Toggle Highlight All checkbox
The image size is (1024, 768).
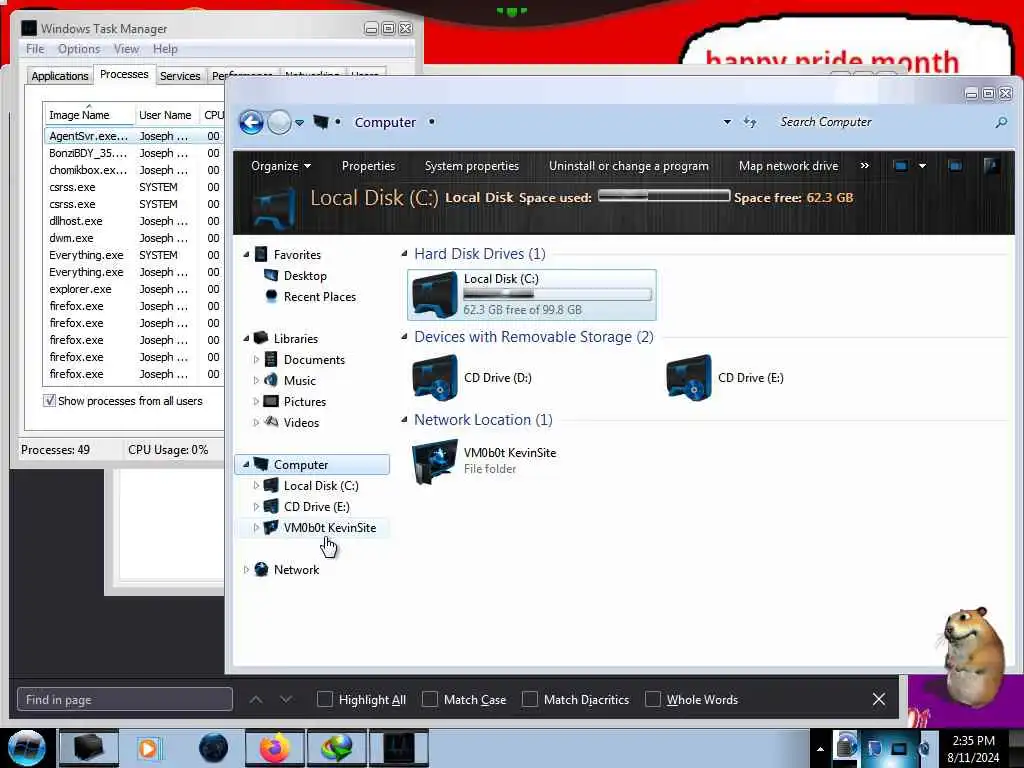tap(325, 699)
